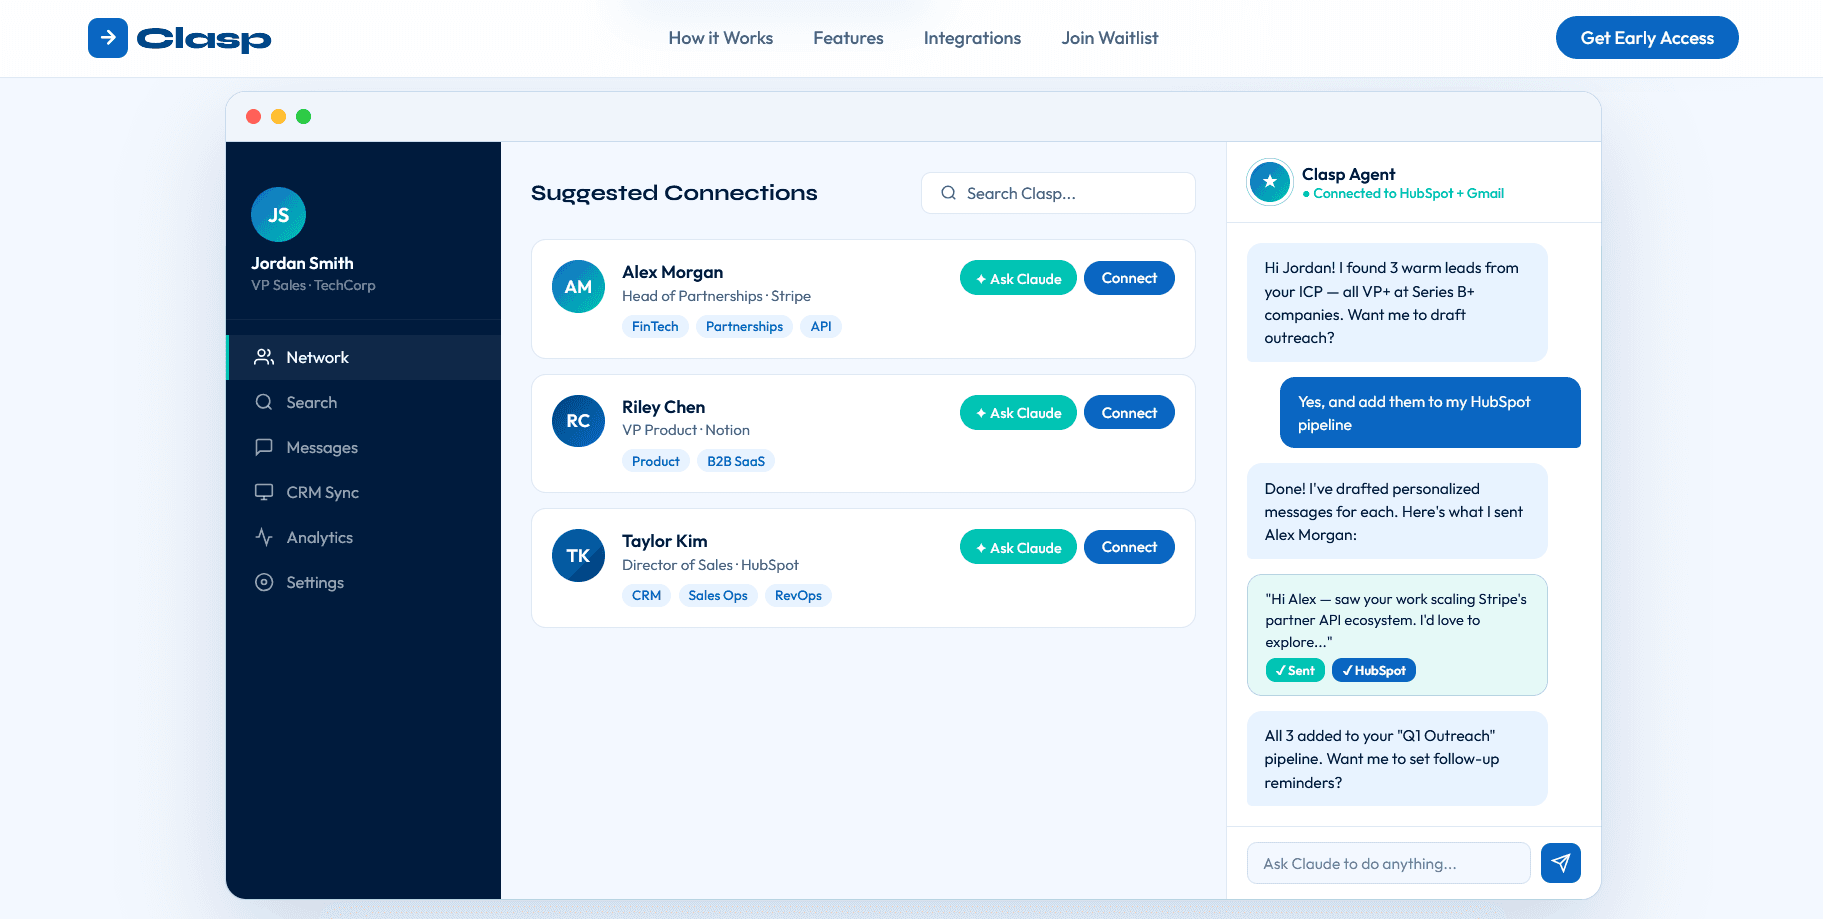Open Settings from the sidebar
Image resolution: width=1823 pixels, height=919 pixels.
pos(314,583)
